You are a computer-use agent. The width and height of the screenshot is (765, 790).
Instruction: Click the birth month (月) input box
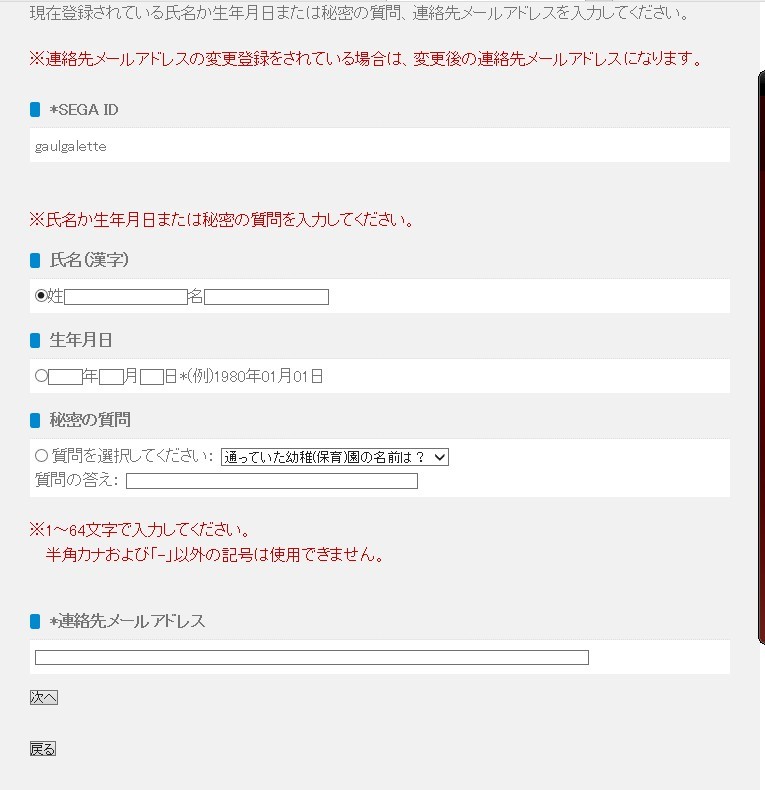[111, 376]
